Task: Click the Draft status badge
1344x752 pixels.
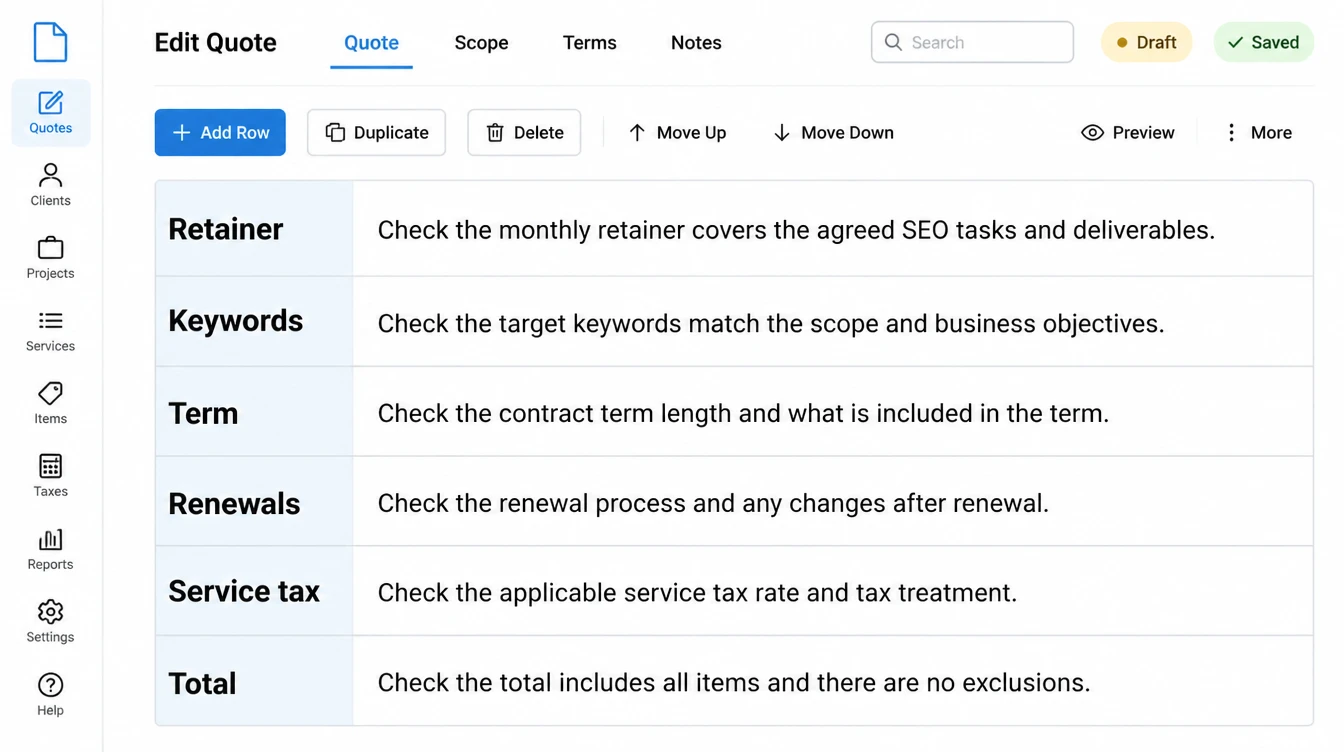Action: click(x=1146, y=42)
